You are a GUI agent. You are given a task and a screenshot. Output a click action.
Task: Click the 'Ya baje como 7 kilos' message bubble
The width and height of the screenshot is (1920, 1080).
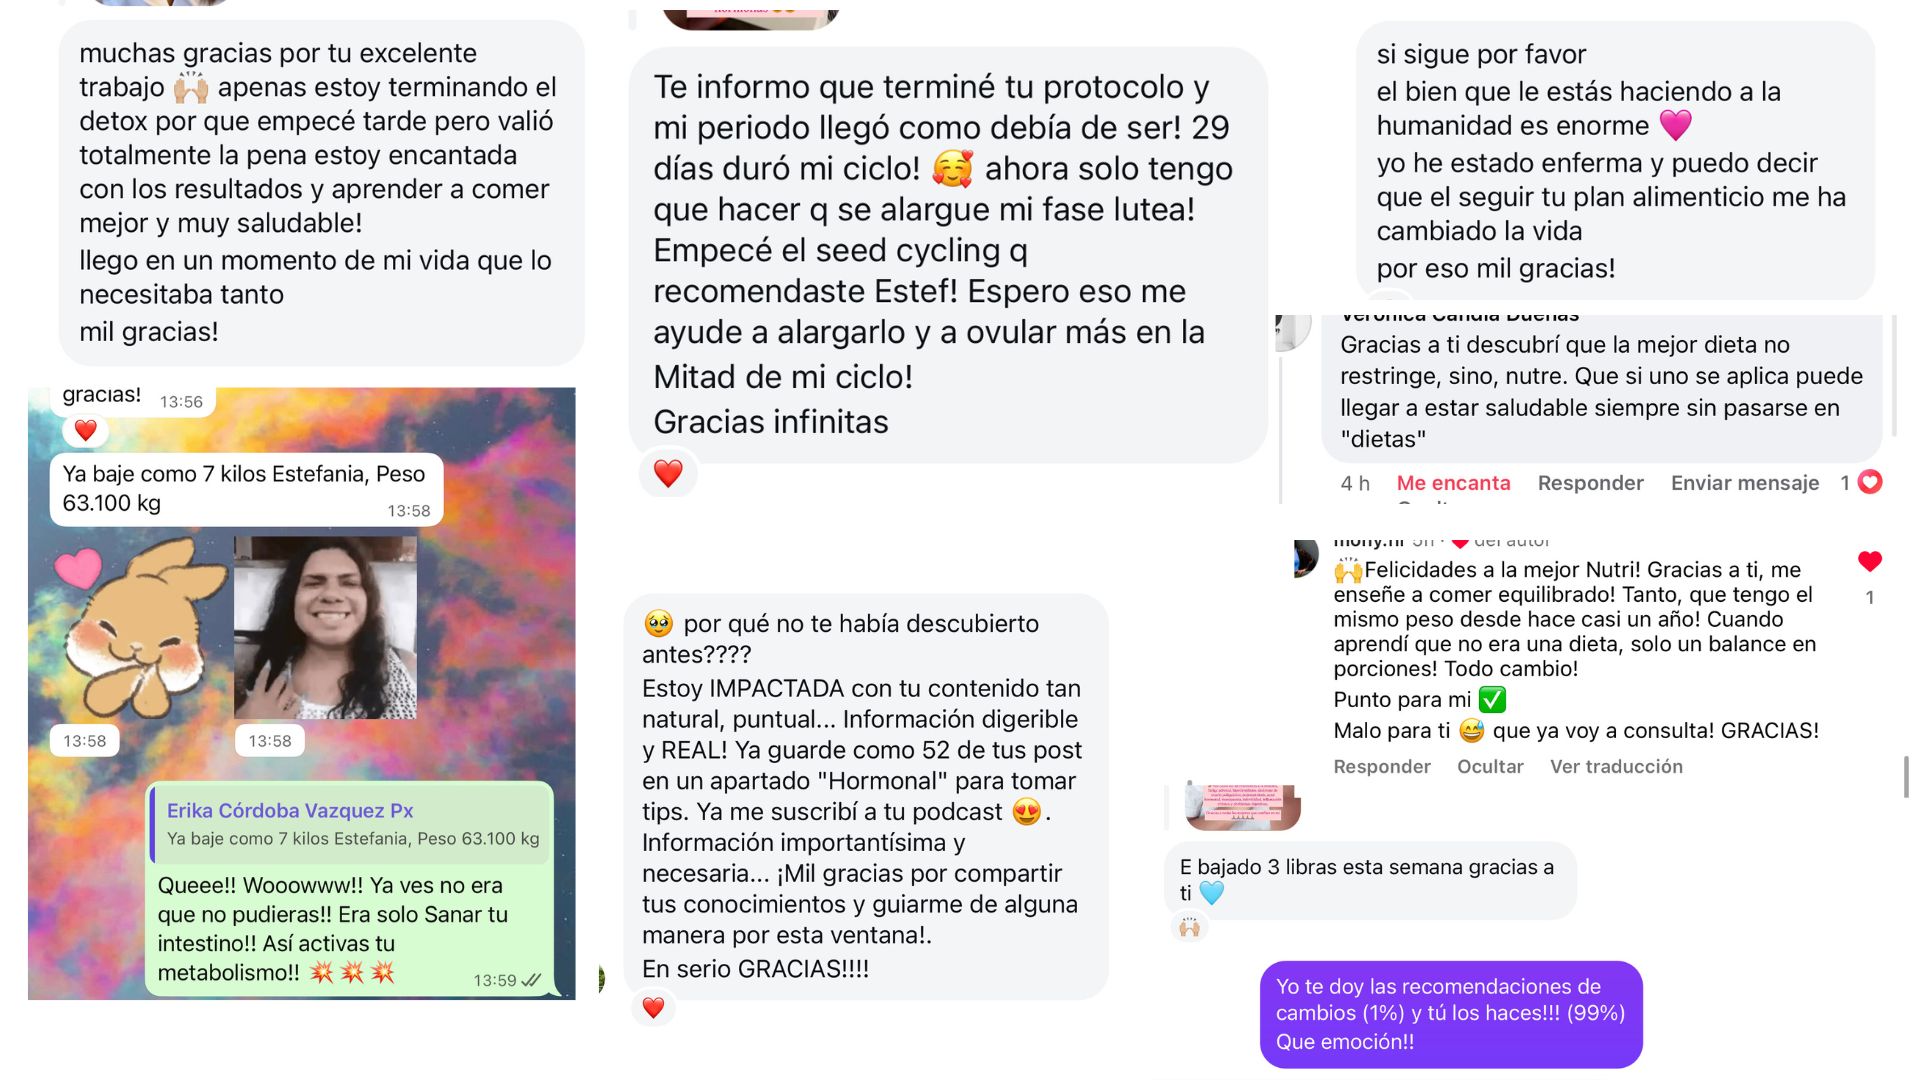point(246,490)
